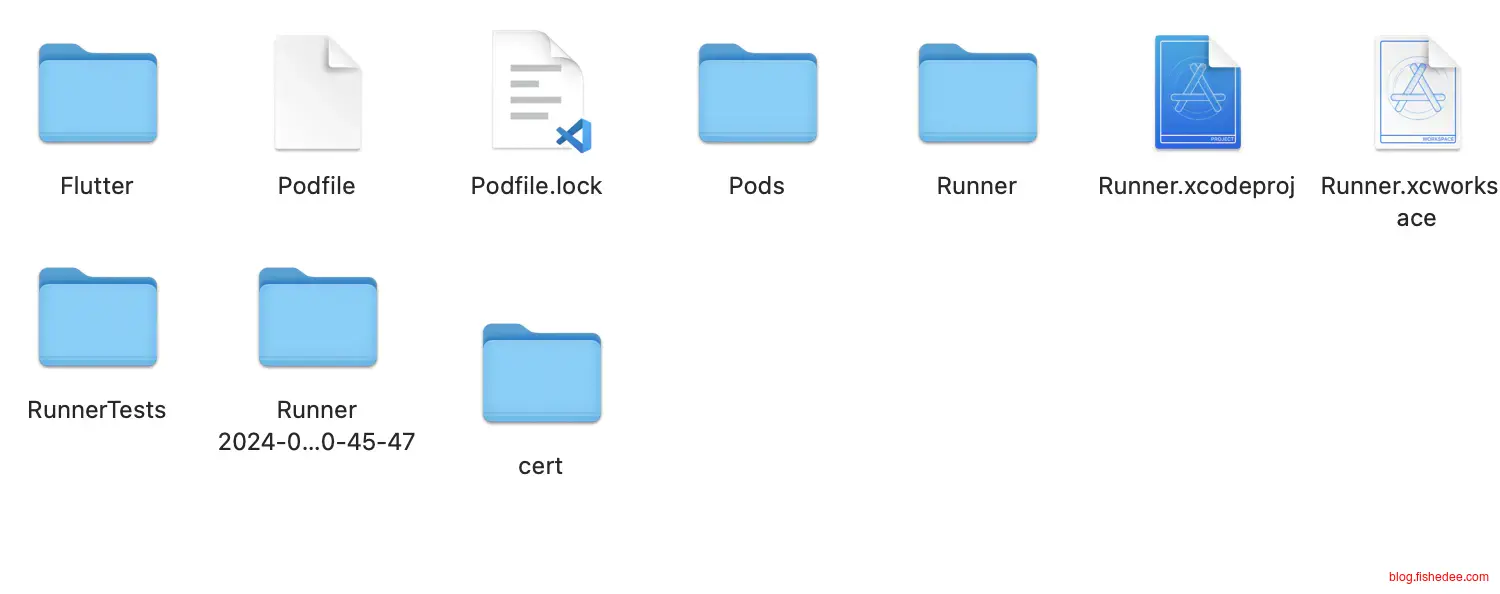The image size is (1500, 594).
Task: Select the "Podfile.lock" filename label
Action: (537, 186)
